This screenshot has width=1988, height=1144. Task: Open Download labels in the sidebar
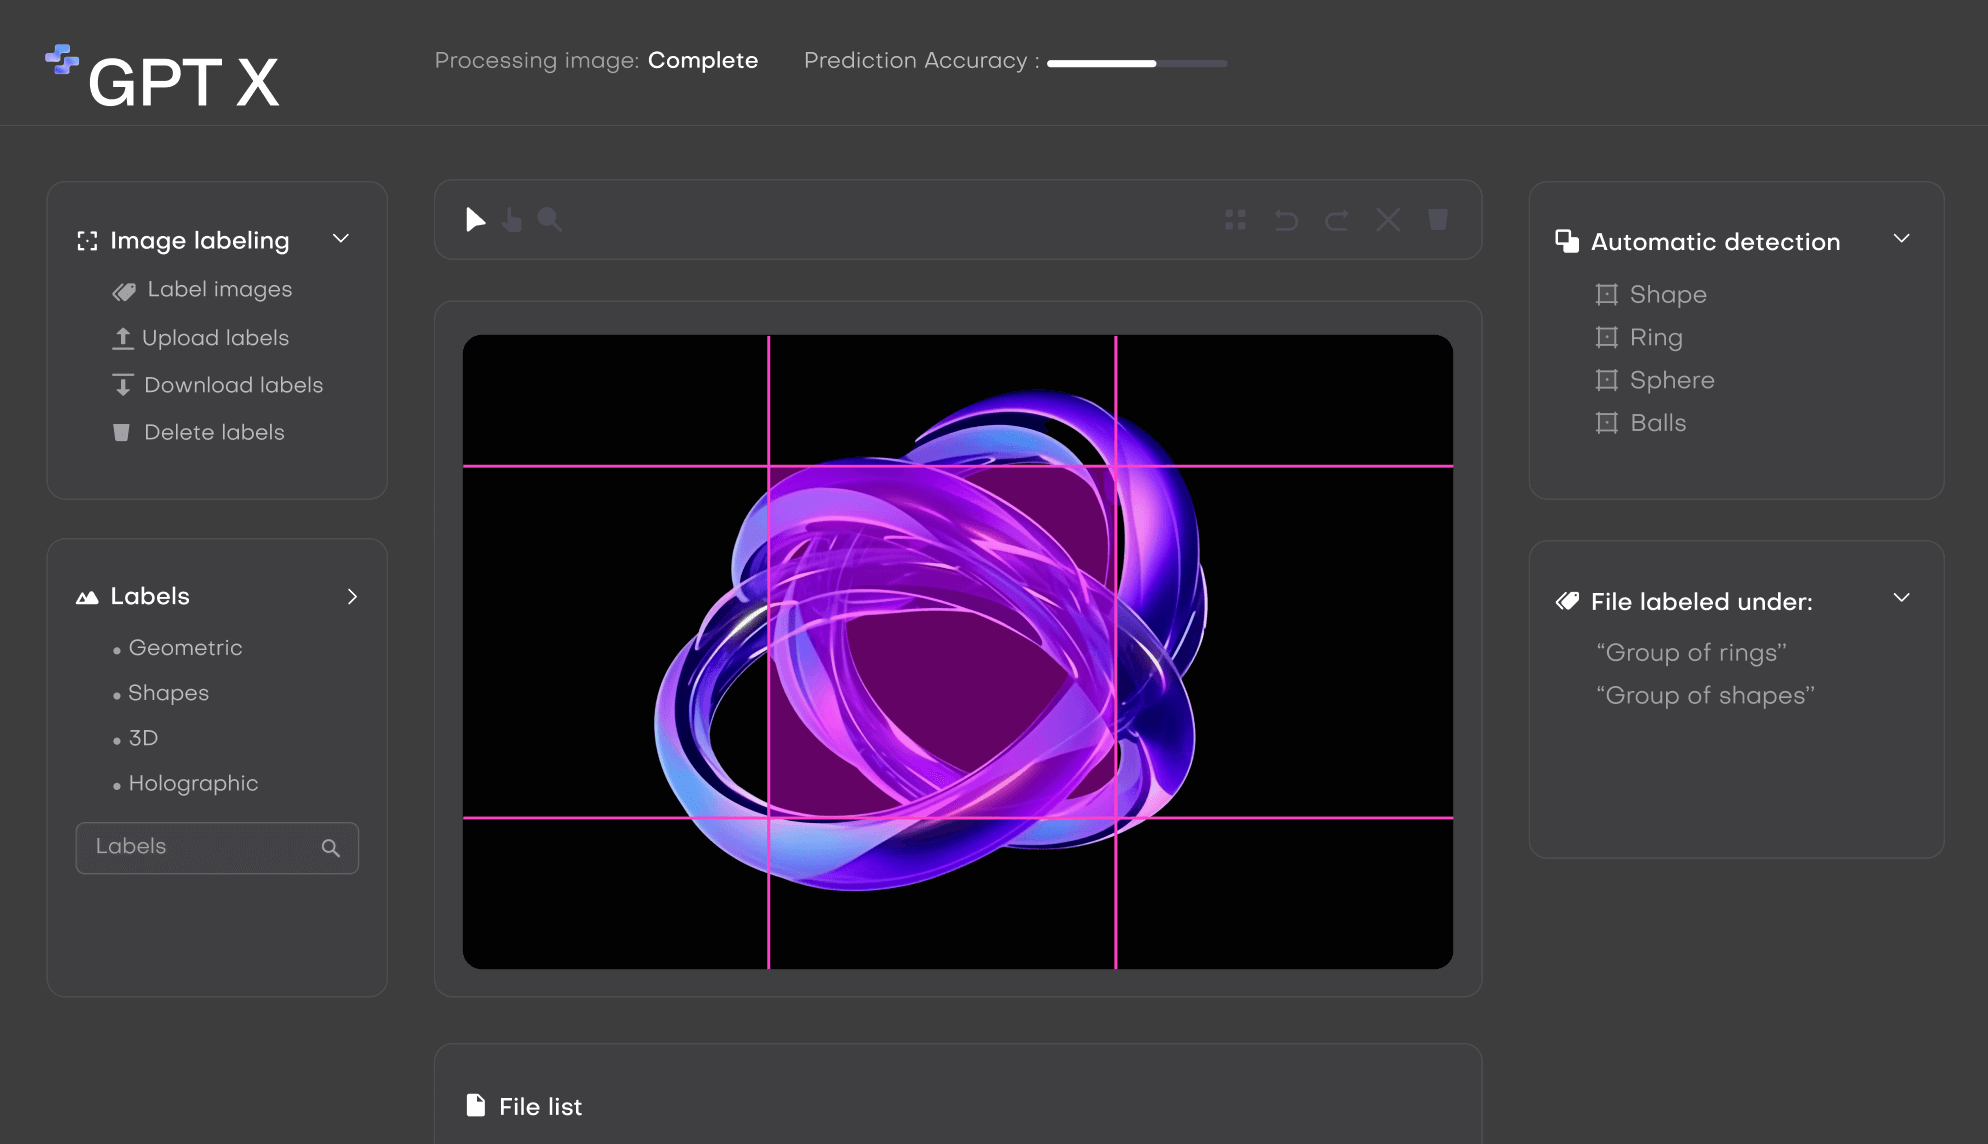(233, 384)
